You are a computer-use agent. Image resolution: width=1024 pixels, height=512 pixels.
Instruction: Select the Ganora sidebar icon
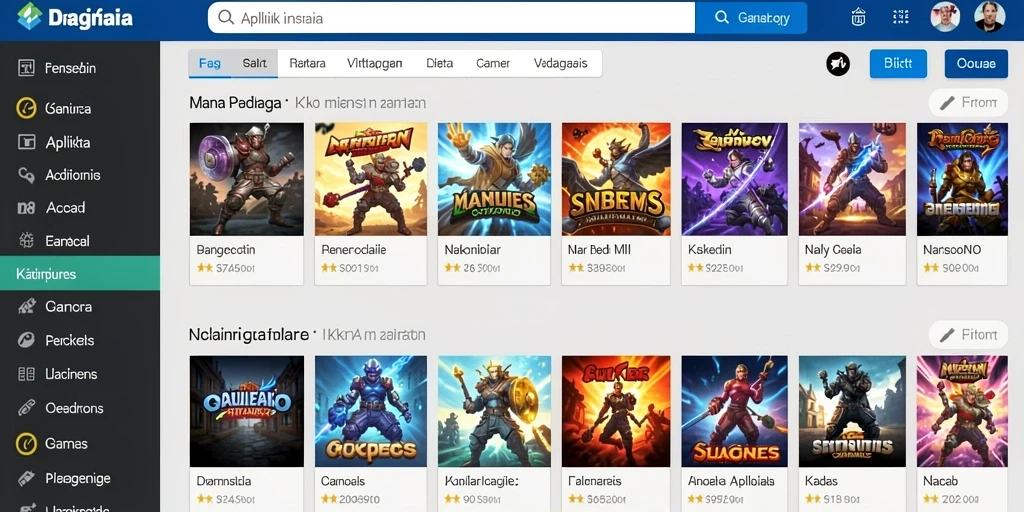coord(26,306)
